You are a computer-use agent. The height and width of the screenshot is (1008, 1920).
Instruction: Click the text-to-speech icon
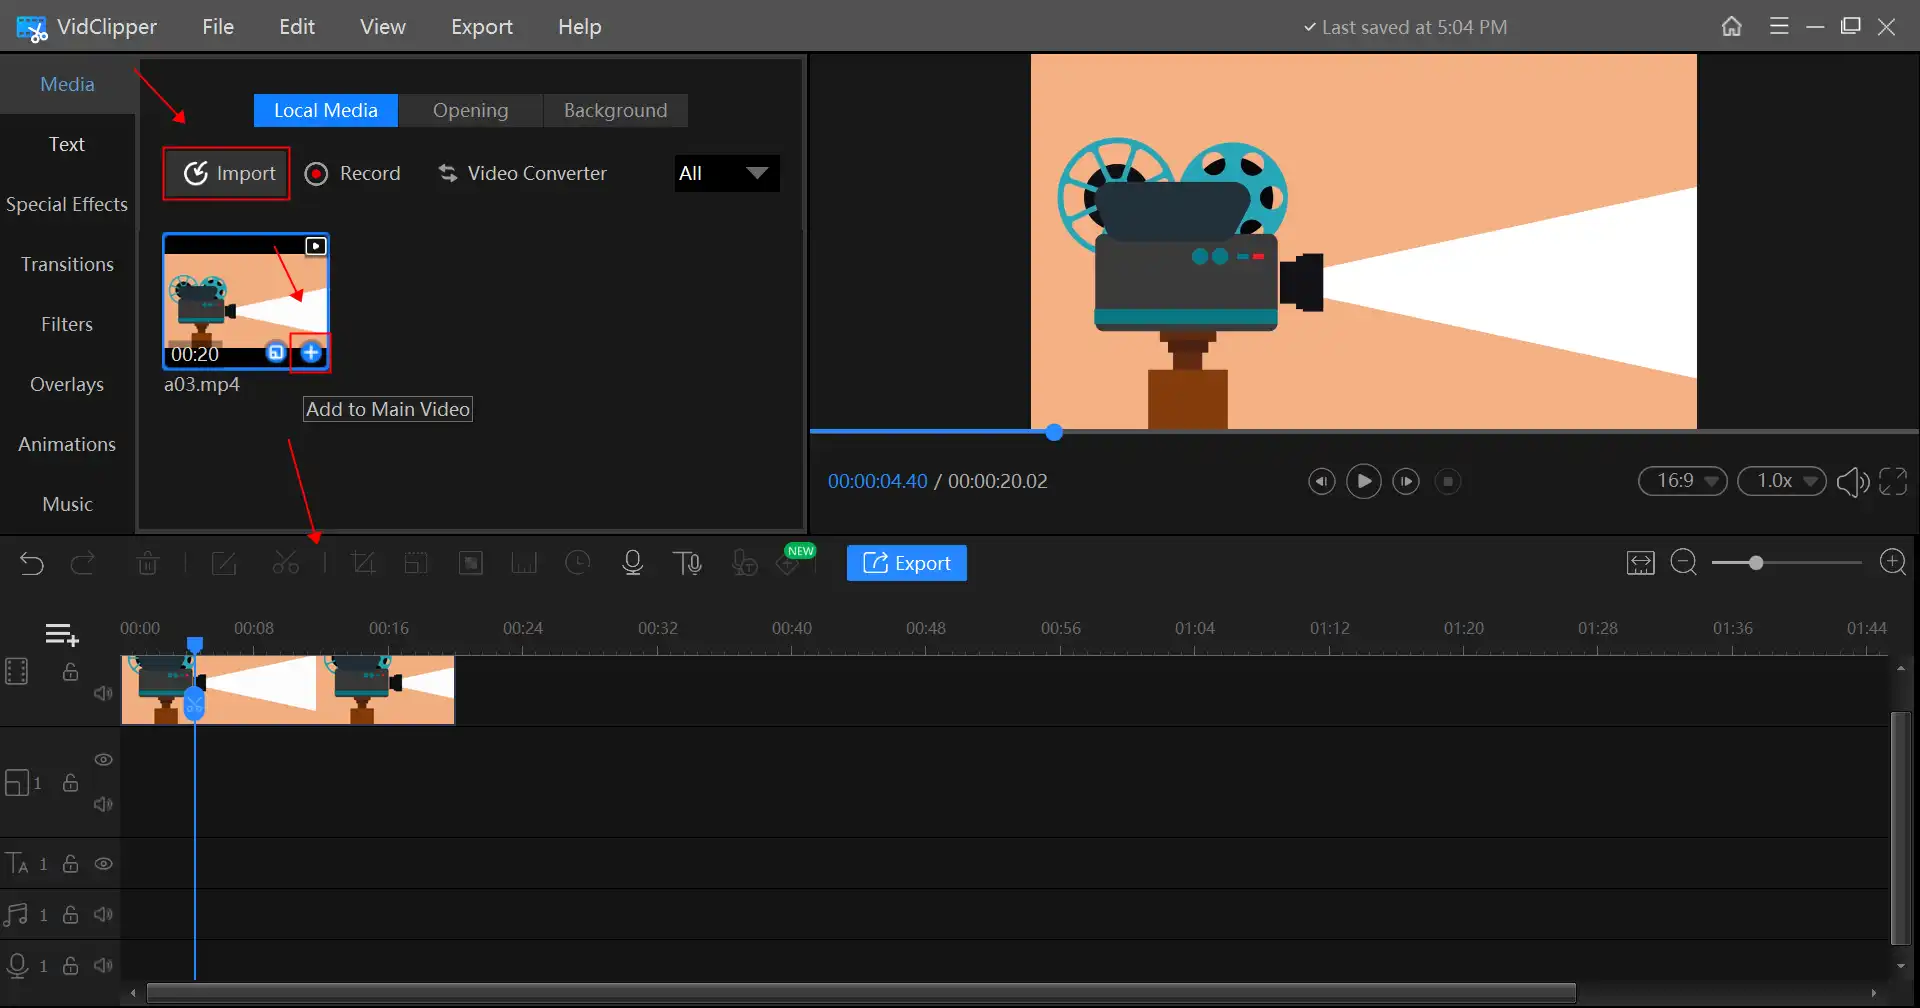tap(687, 563)
